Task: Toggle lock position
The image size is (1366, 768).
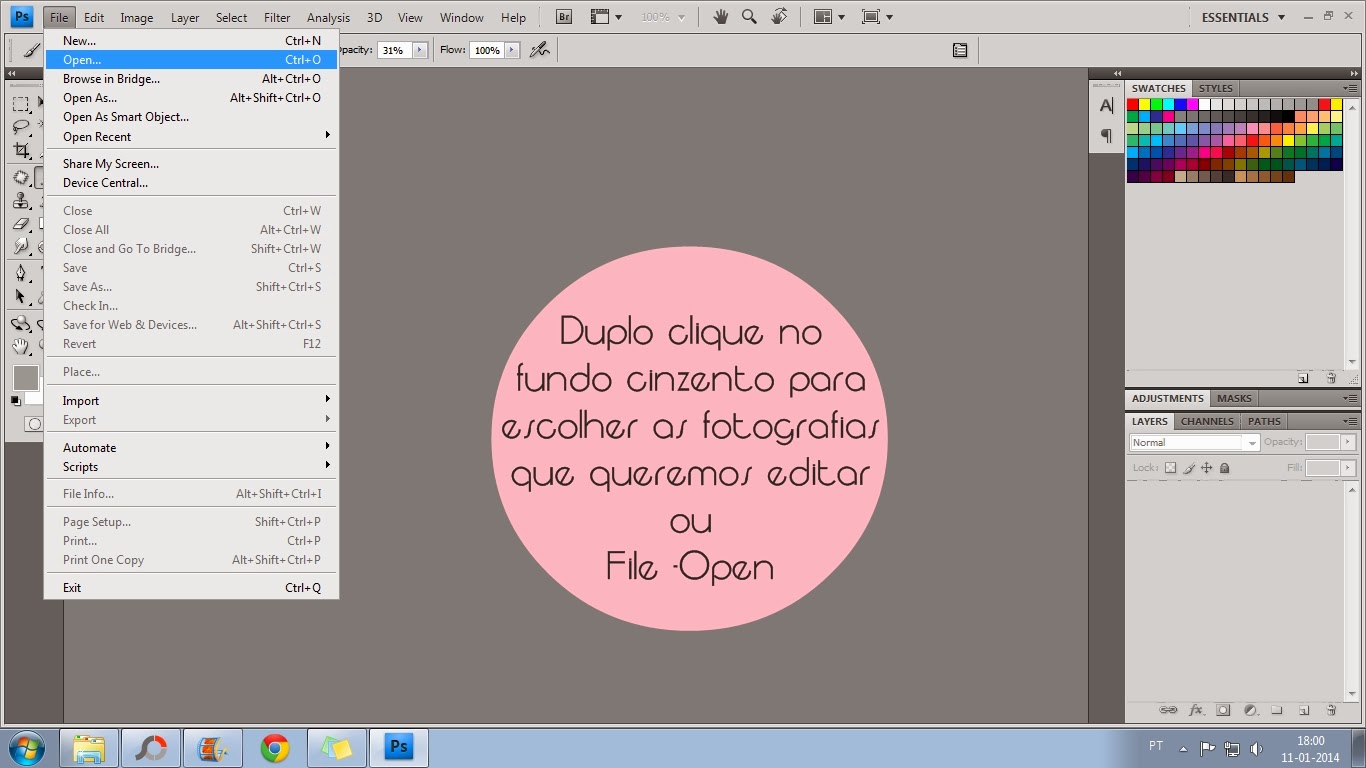Action: pyautogui.click(x=1207, y=468)
